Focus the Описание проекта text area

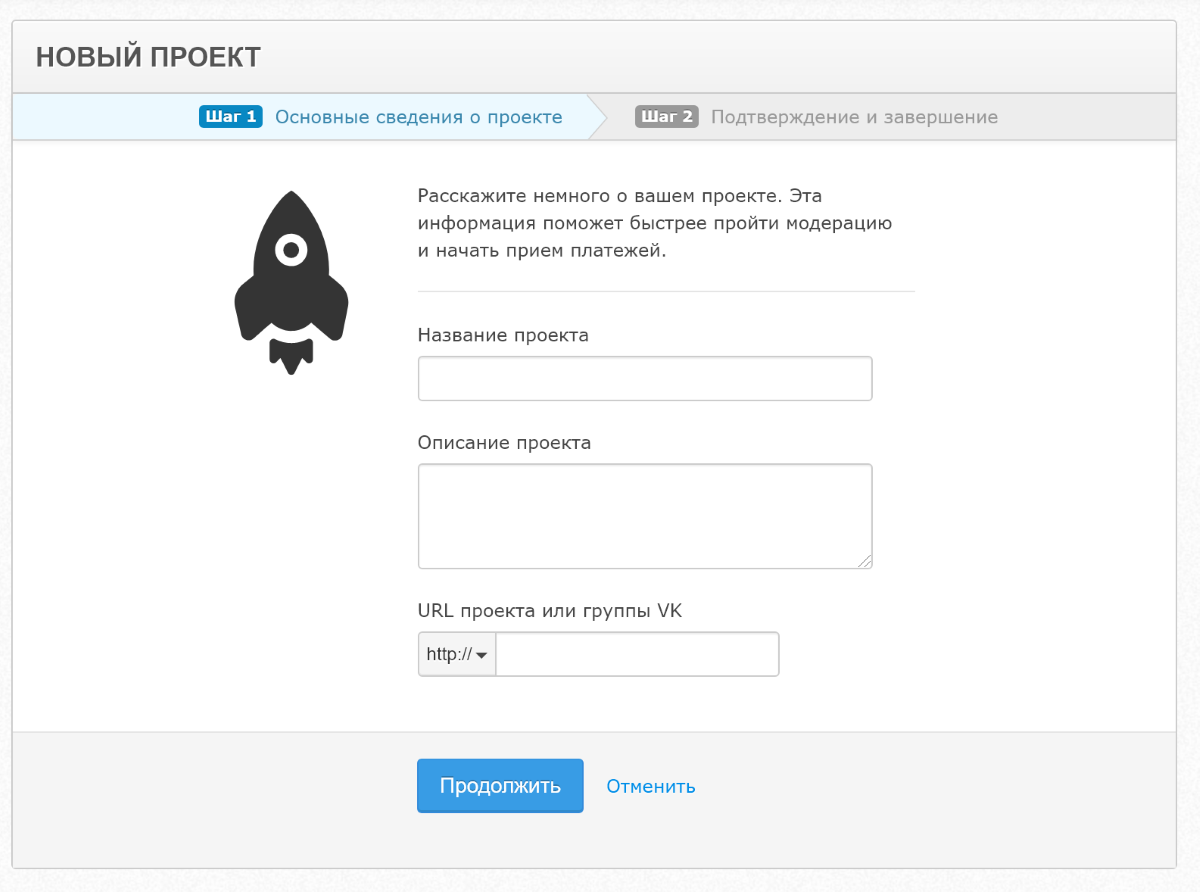pyautogui.click(x=645, y=516)
